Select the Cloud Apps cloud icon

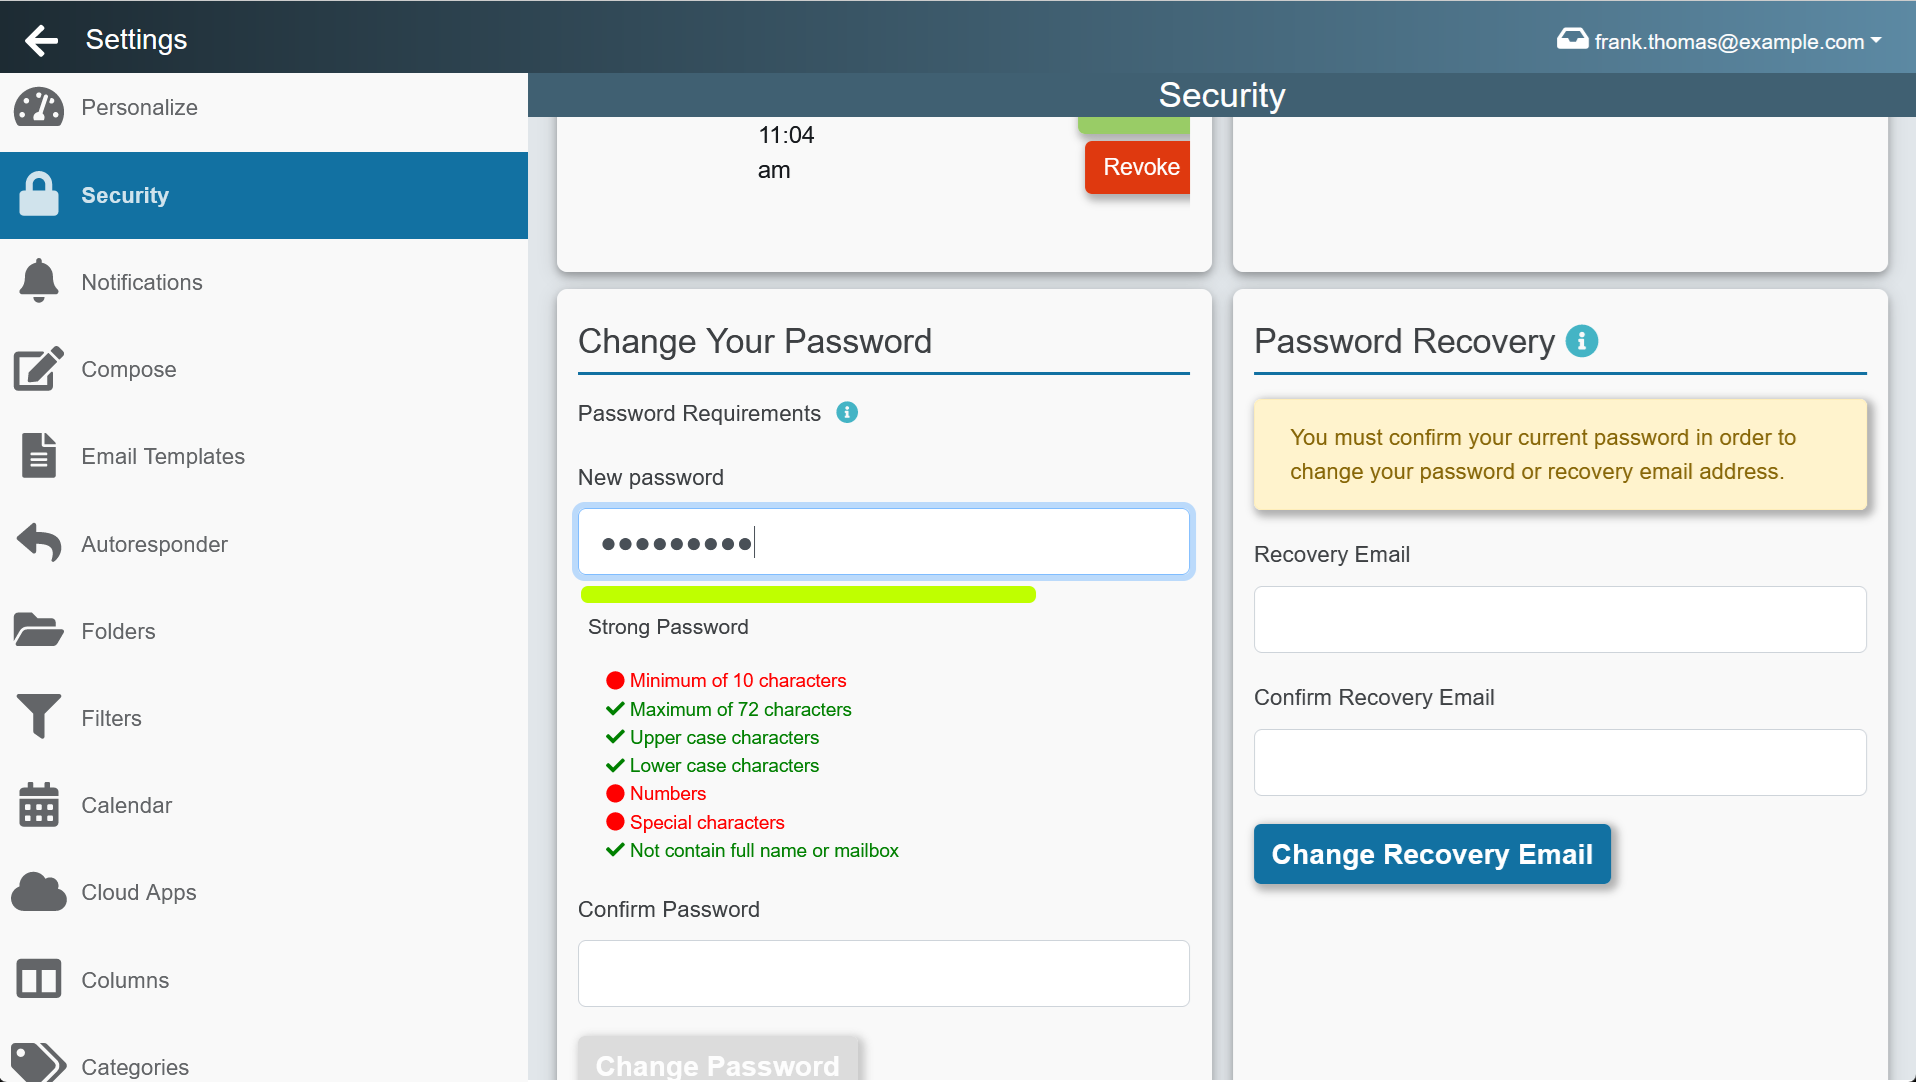(x=38, y=891)
